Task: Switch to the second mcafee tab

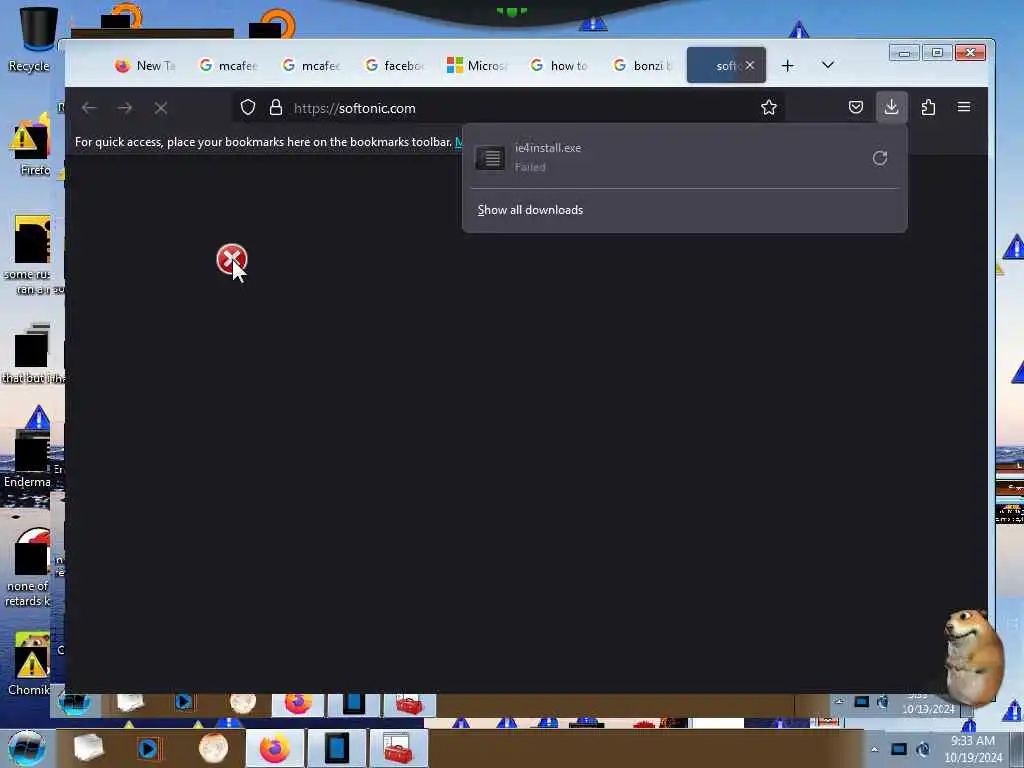Action: (311, 65)
